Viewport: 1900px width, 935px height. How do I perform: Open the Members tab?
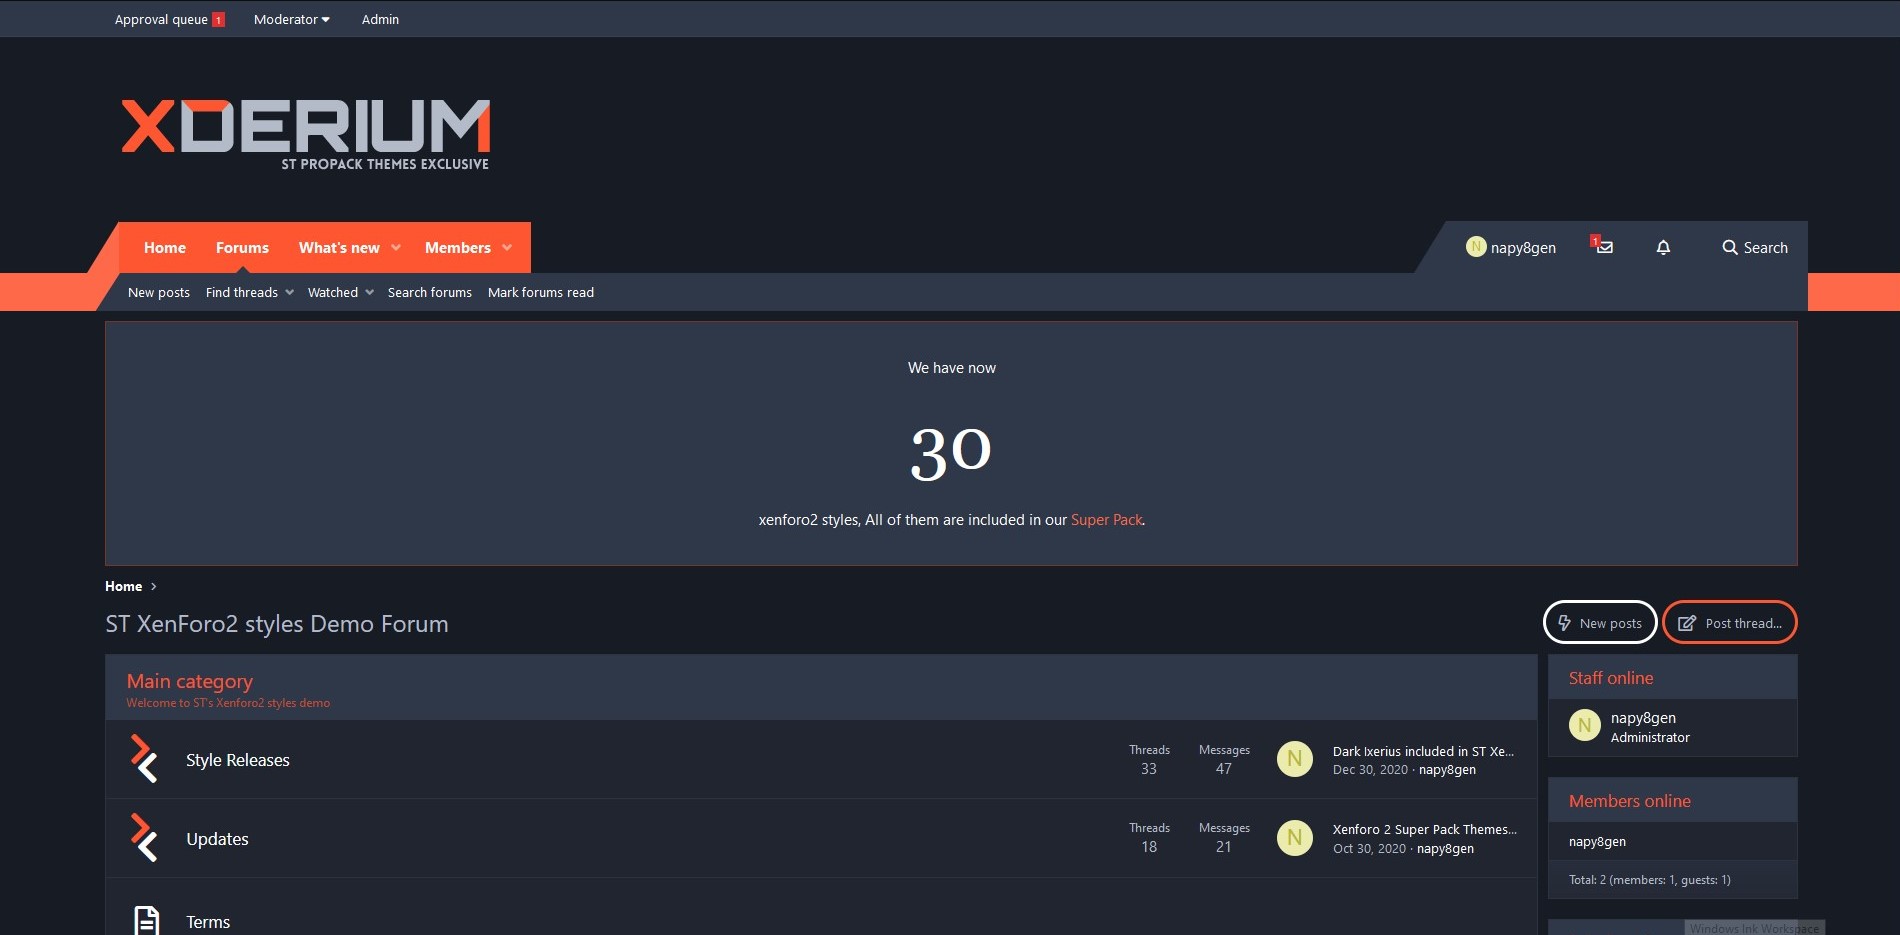coord(457,248)
